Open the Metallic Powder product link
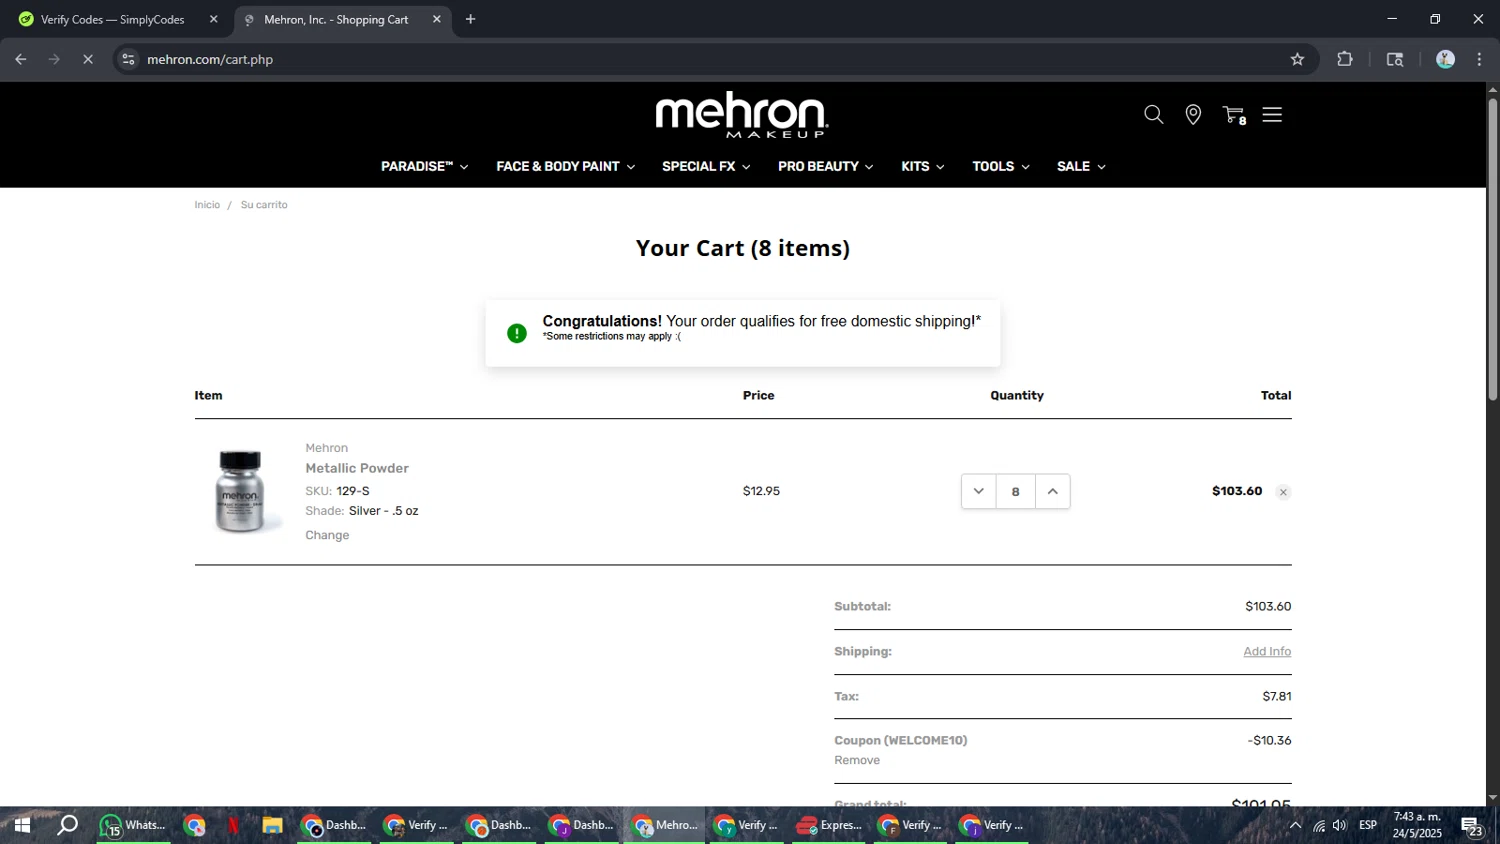 pos(357,468)
